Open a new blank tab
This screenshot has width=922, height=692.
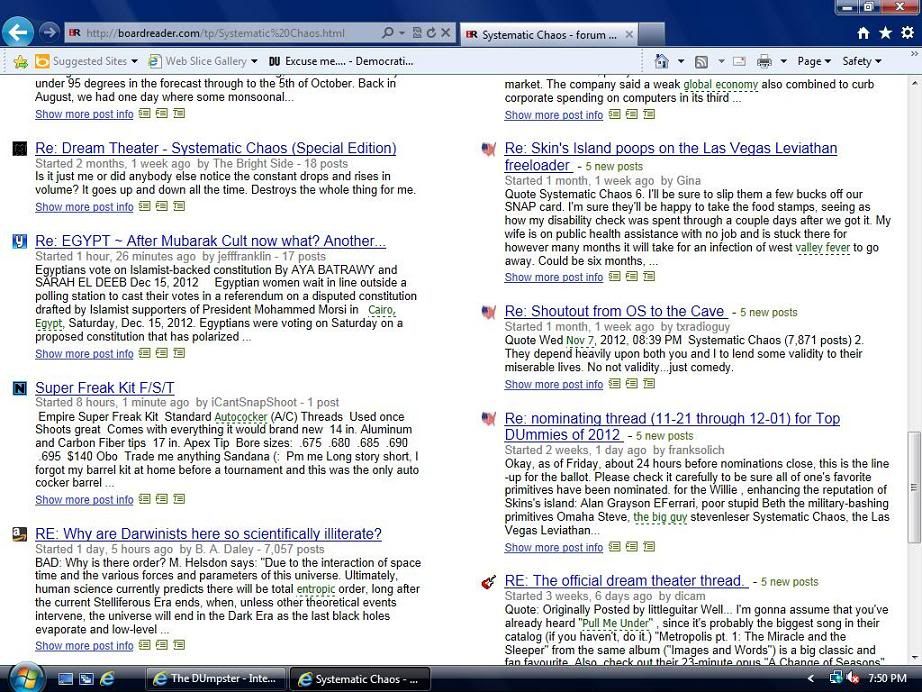click(651, 35)
